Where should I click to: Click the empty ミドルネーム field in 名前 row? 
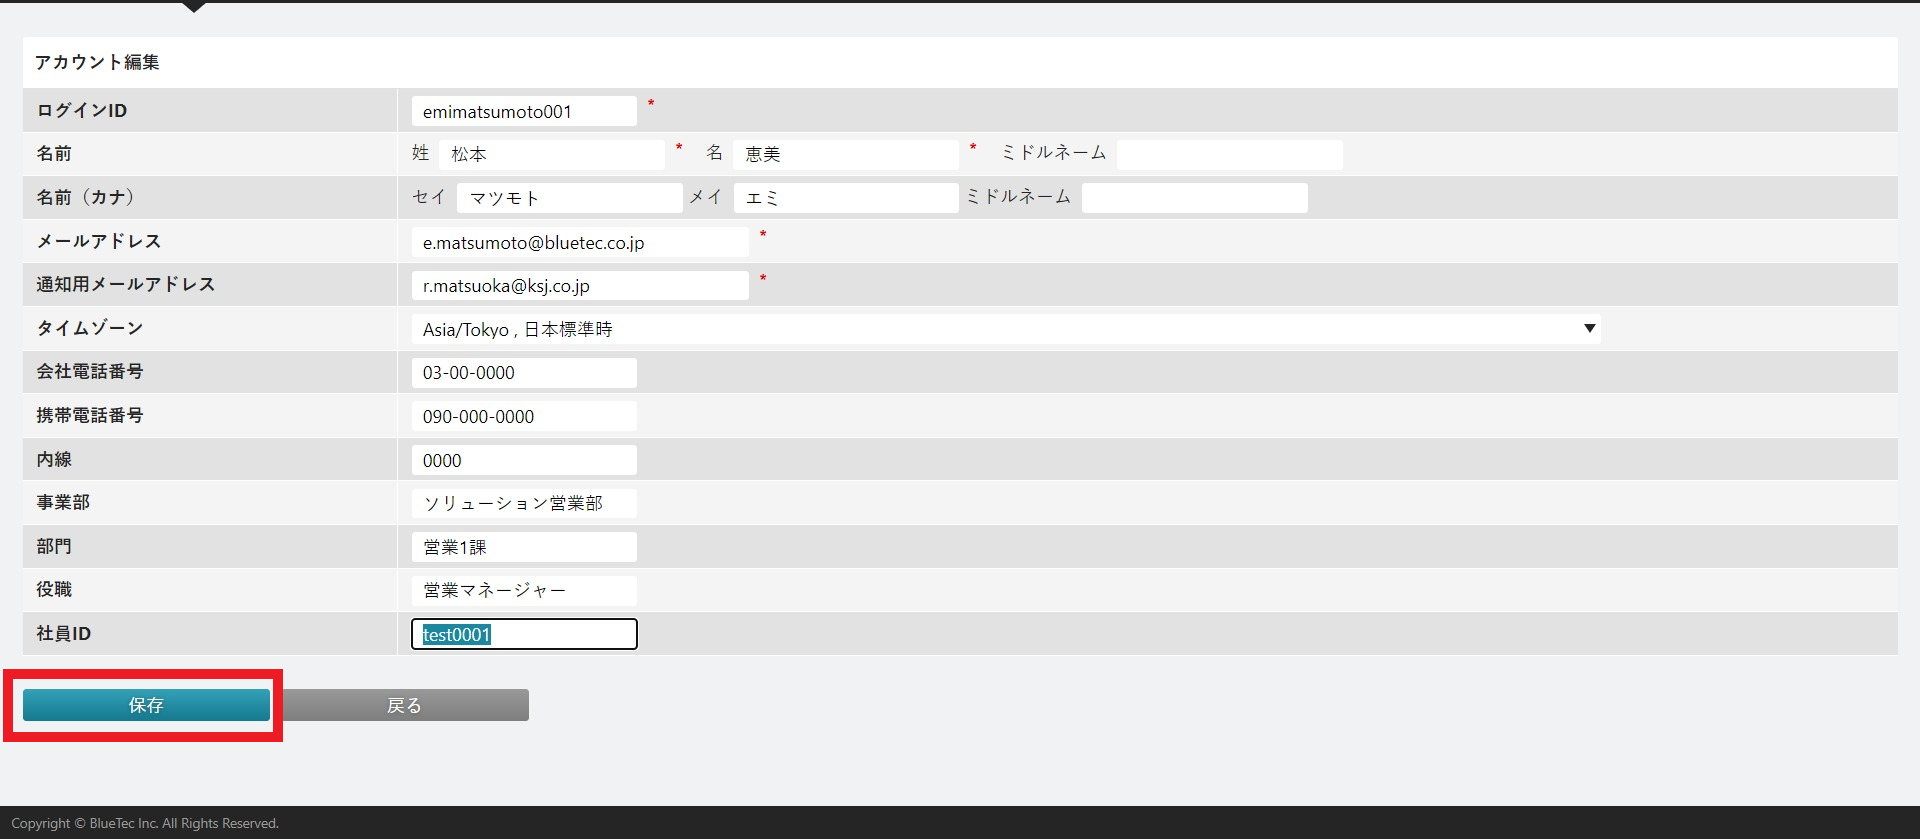click(1229, 154)
